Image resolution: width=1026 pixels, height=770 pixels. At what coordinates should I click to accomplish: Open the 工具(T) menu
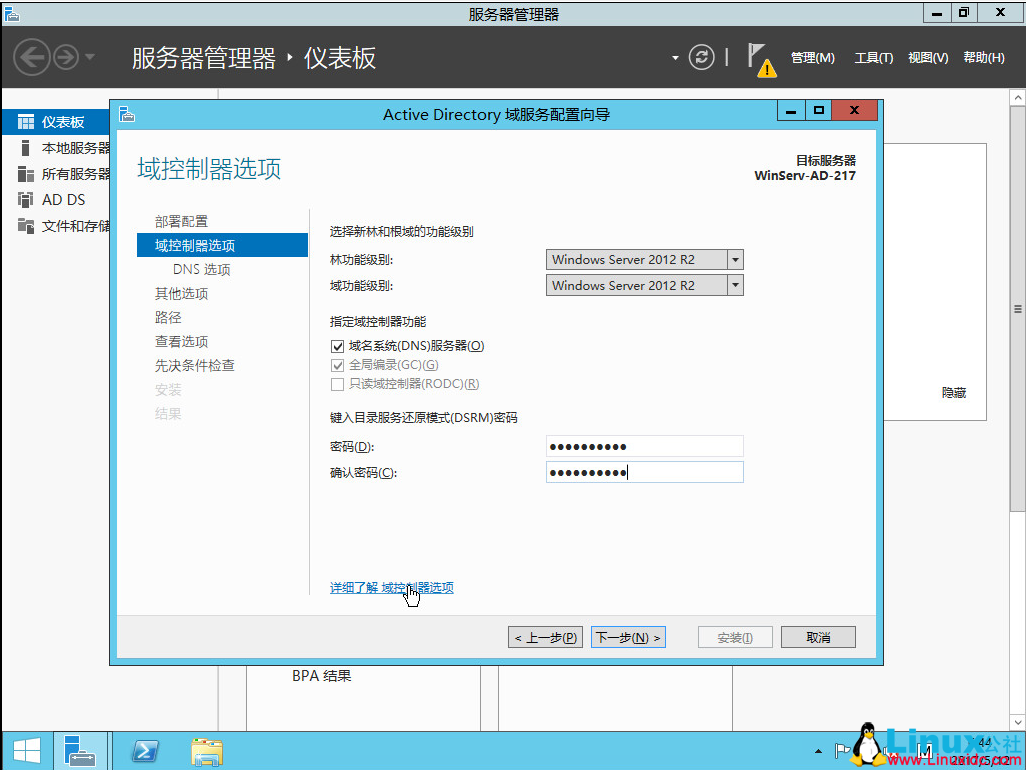click(874, 57)
